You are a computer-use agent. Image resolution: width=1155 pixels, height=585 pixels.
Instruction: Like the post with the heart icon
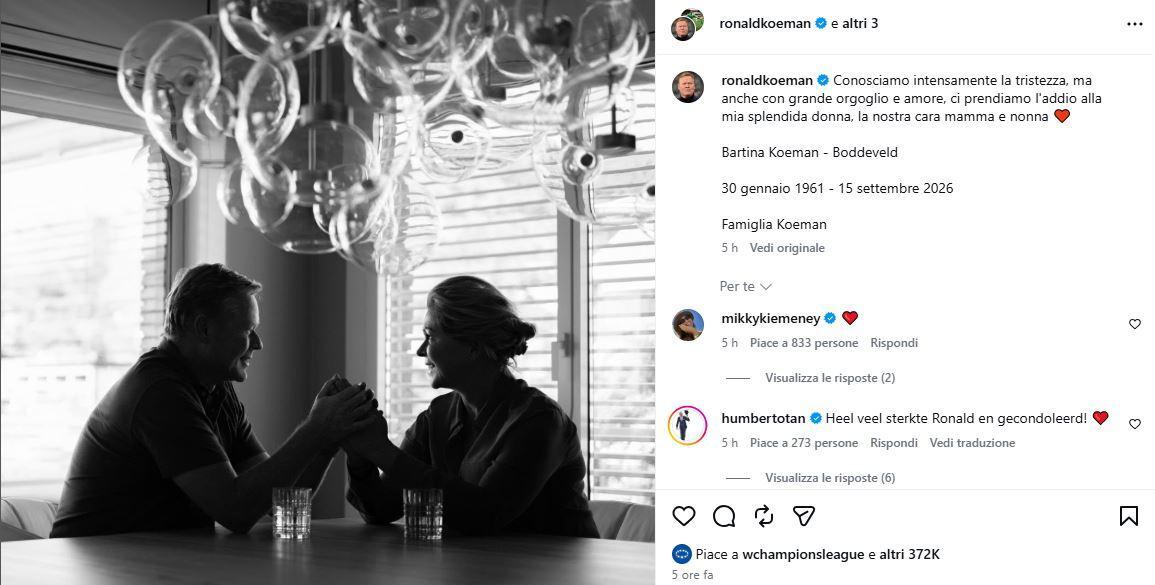[684, 516]
